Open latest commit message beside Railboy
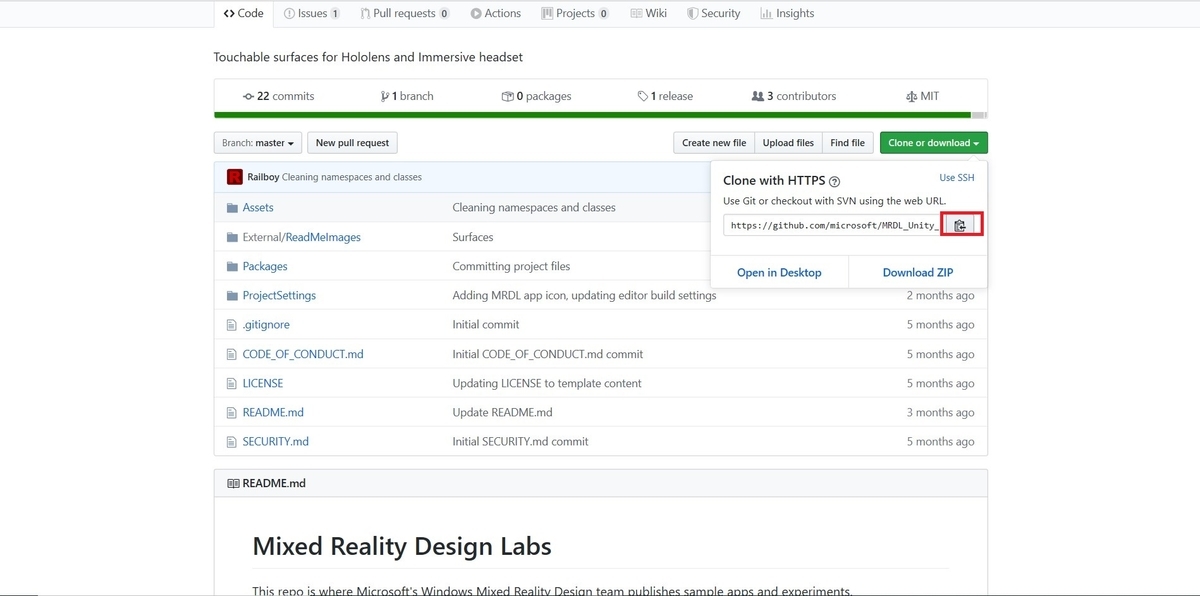 click(352, 177)
